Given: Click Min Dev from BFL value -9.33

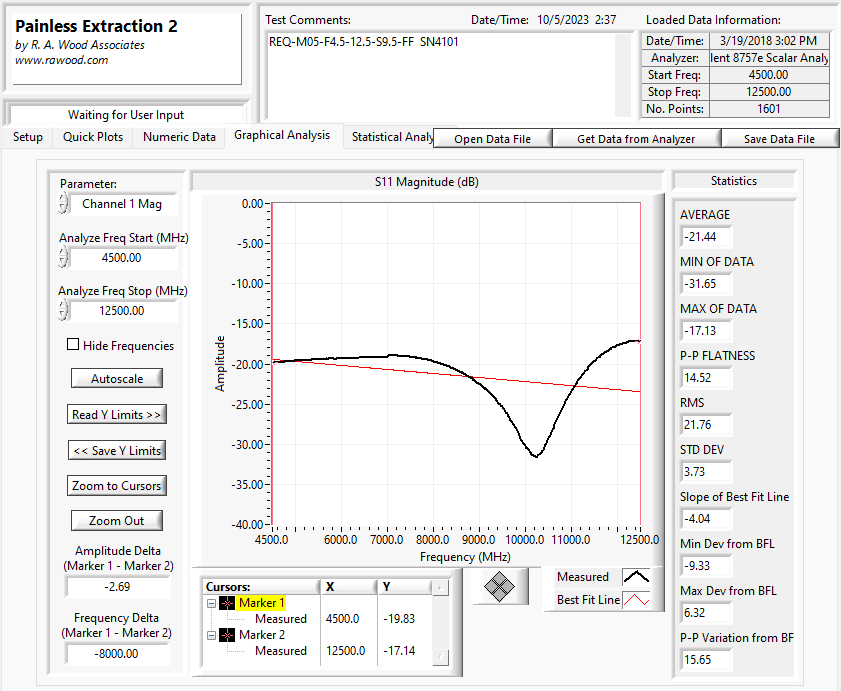Looking at the screenshot, I should click(705, 565).
